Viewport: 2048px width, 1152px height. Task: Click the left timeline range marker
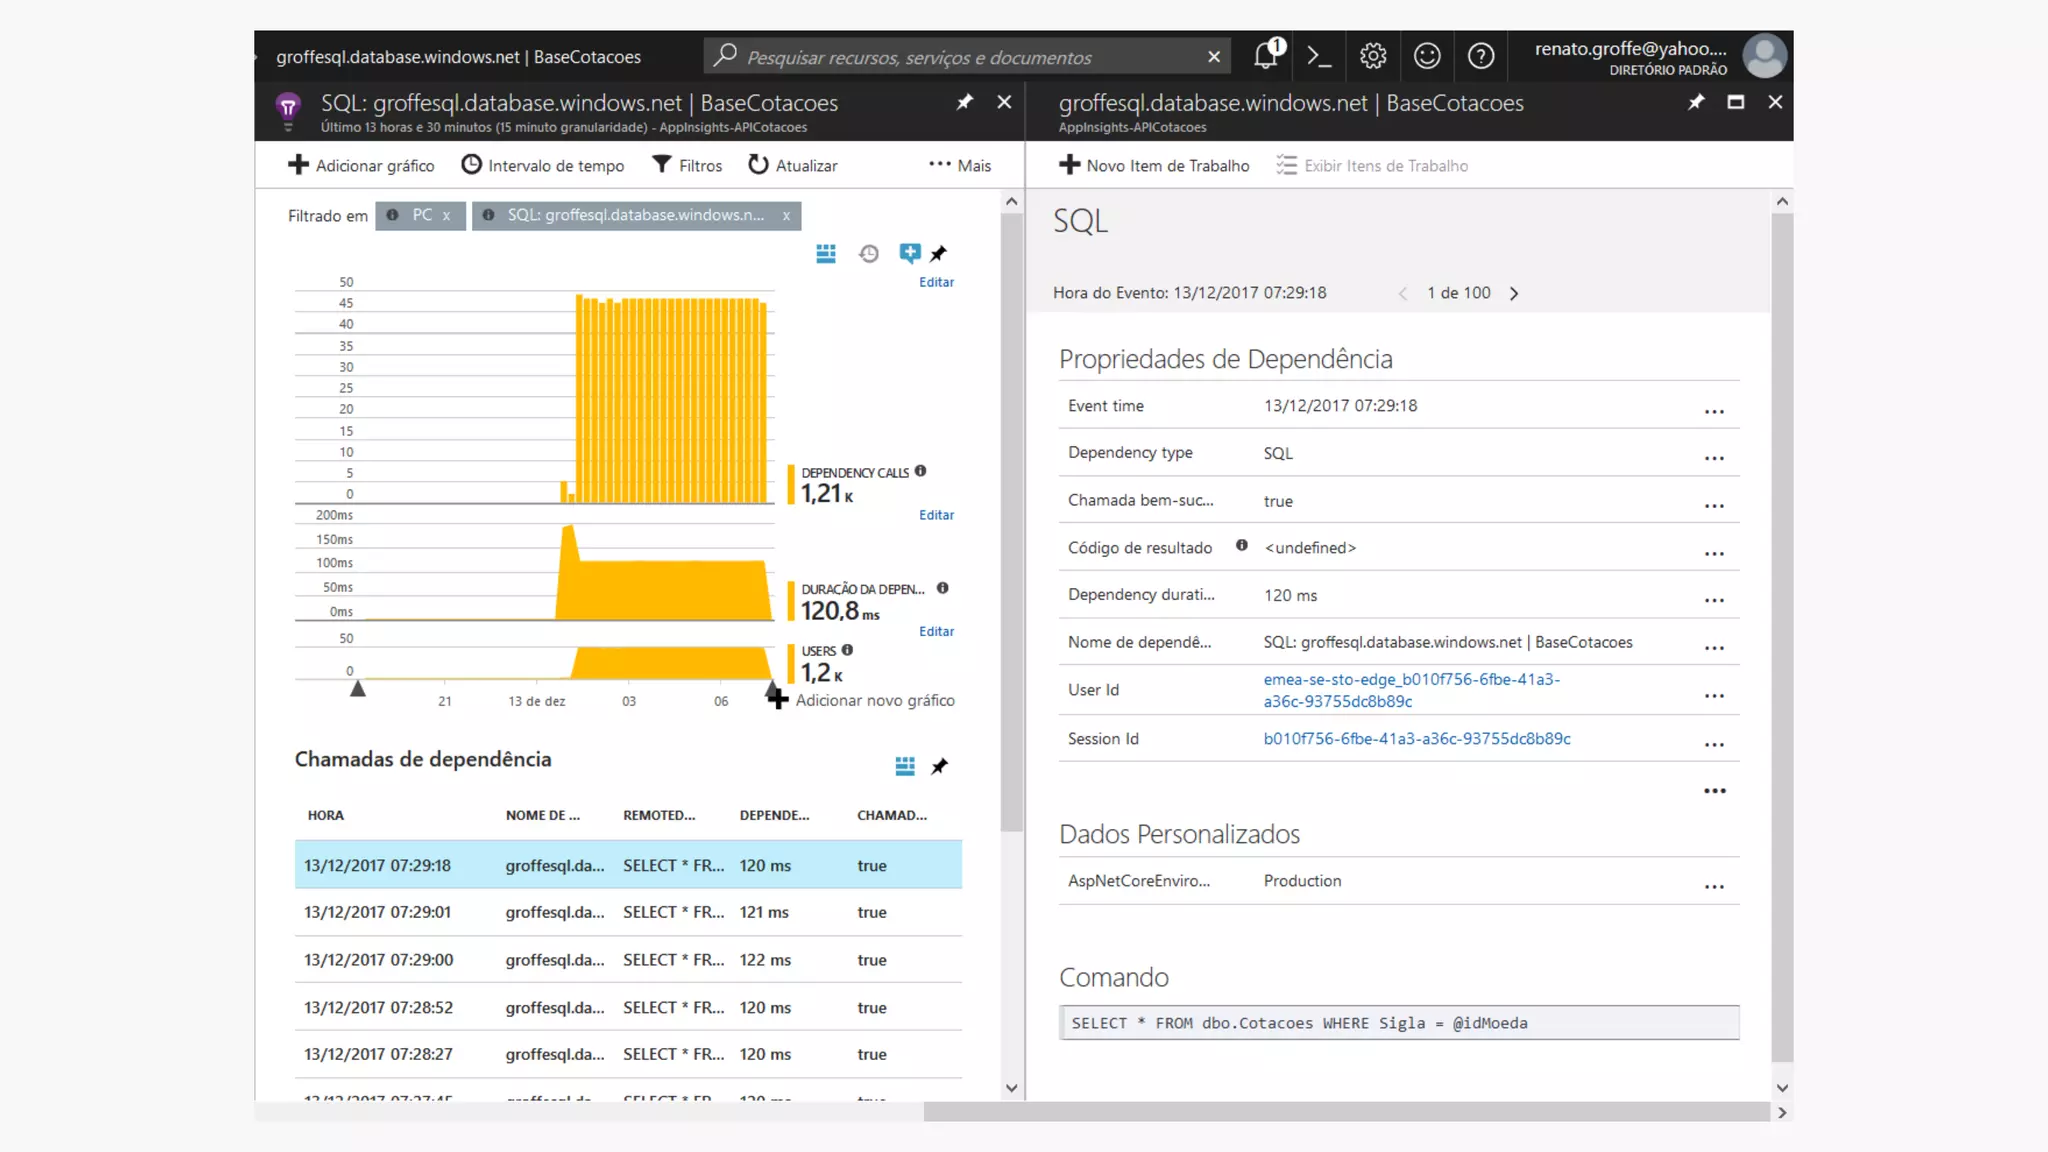tap(357, 688)
